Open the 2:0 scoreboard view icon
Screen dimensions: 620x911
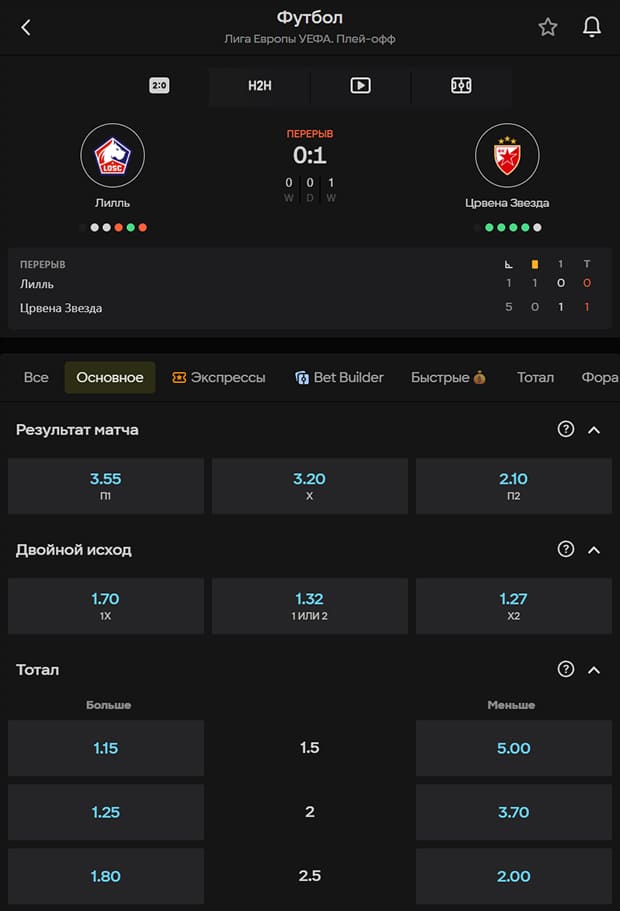point(159,85)
